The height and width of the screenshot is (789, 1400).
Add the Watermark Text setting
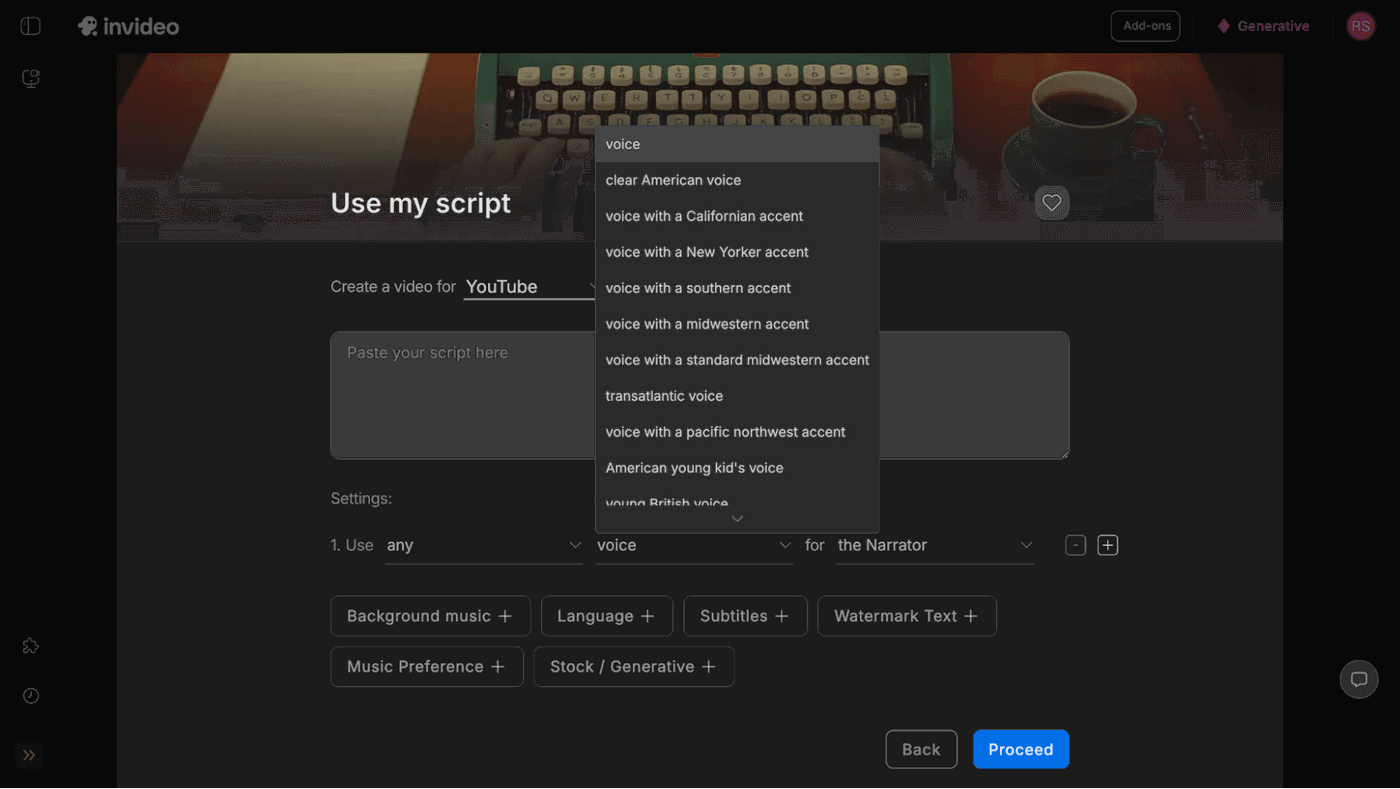pos(906,616)
